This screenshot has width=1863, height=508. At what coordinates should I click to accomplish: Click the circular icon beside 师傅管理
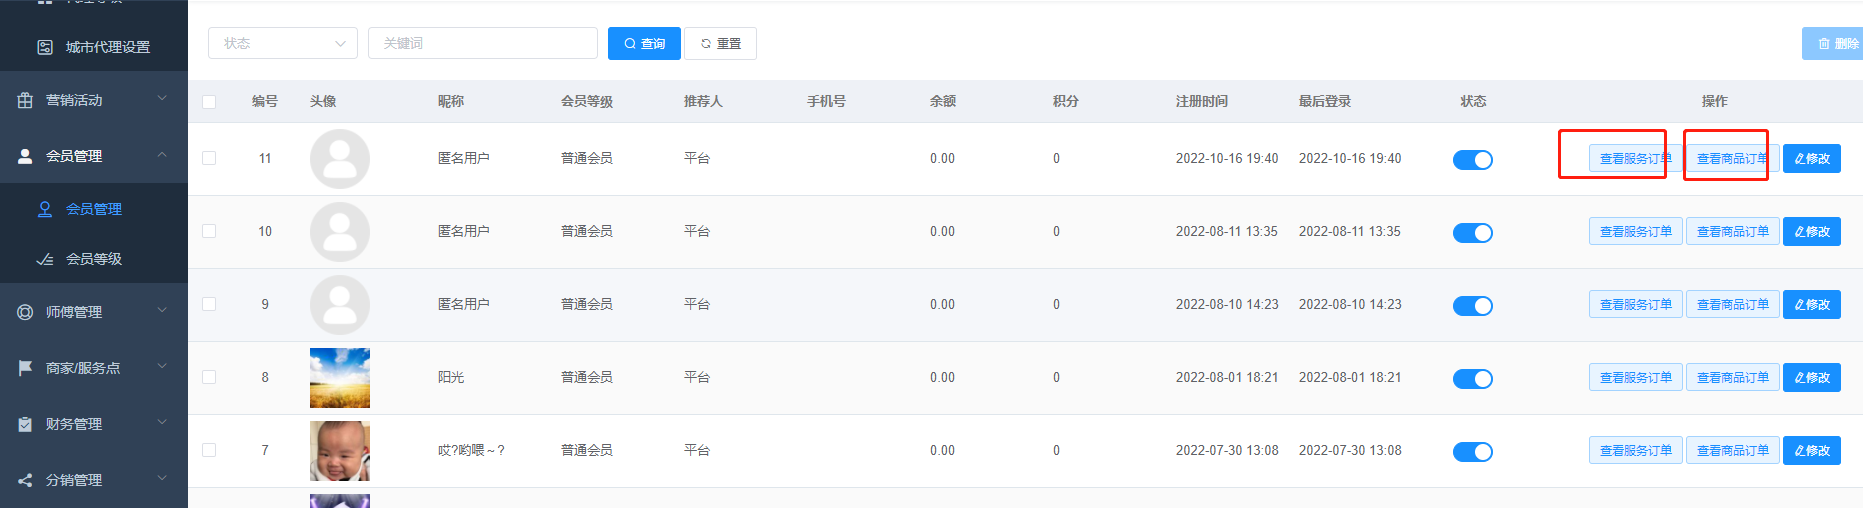[x=25, y=312]
